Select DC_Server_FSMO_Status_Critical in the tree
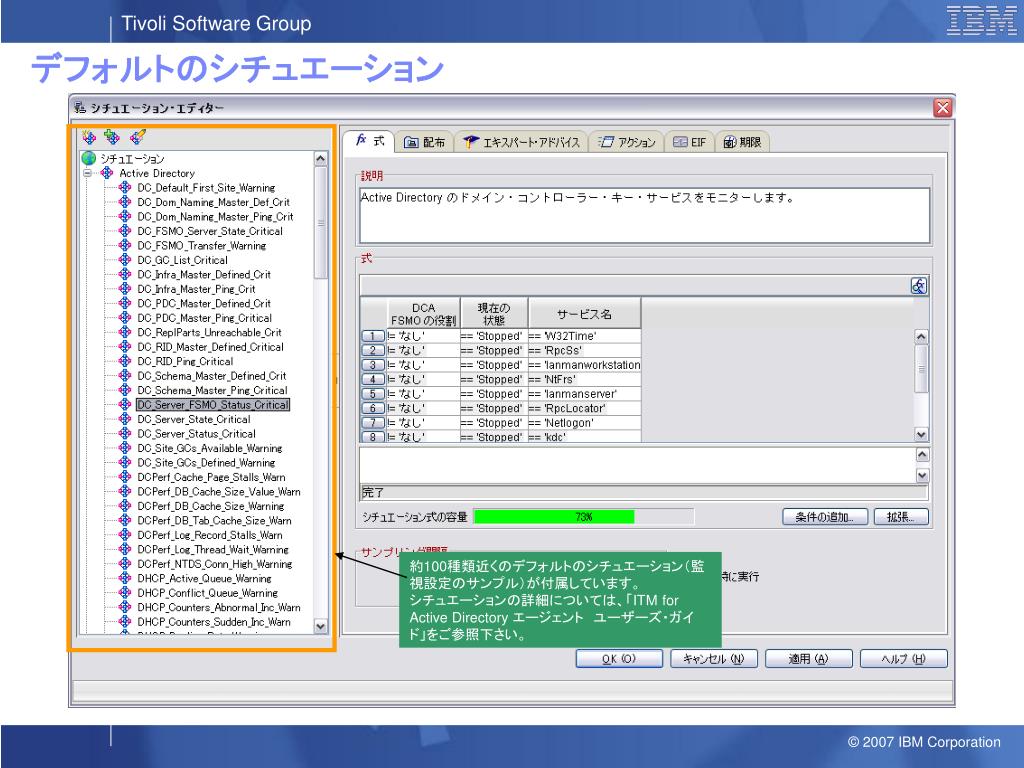 point(213,405)
